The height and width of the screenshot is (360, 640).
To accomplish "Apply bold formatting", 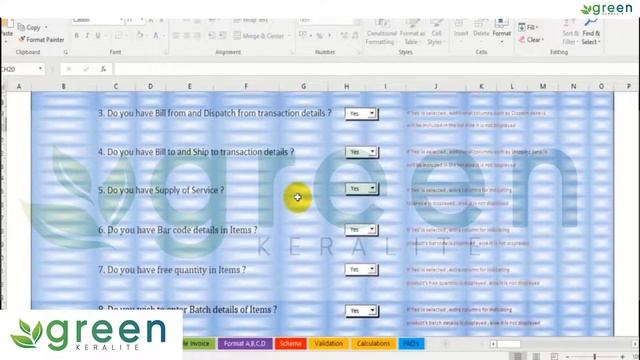I will pyautogui.click(x=76, y=36).
